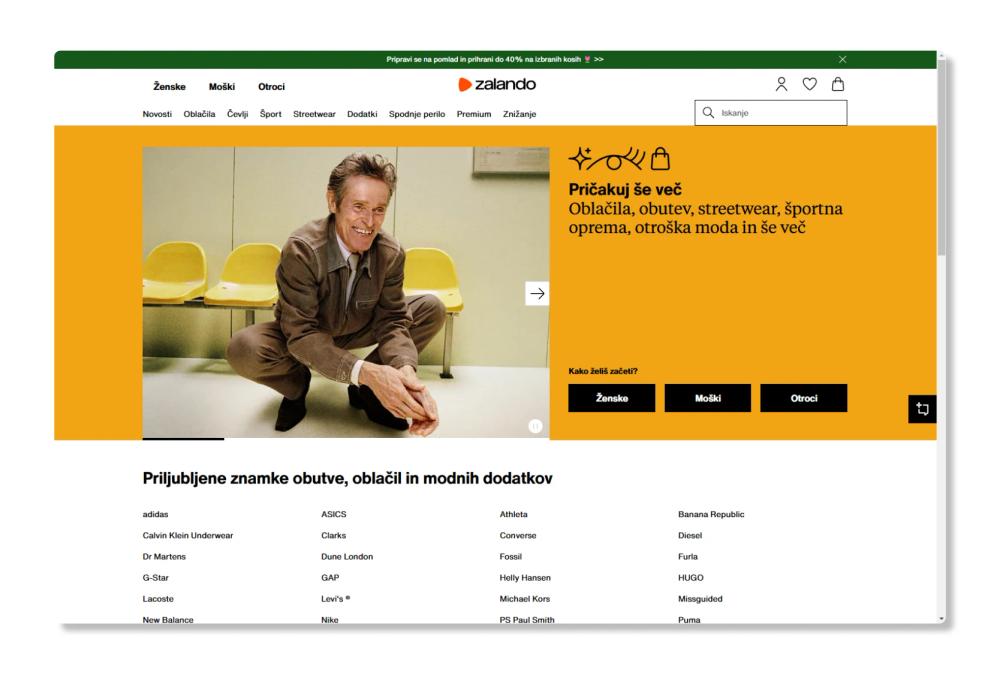The height and width of the screenshot is (674, 1000).
Task: Open the New Balance brand link
Action: click(168, 619)
